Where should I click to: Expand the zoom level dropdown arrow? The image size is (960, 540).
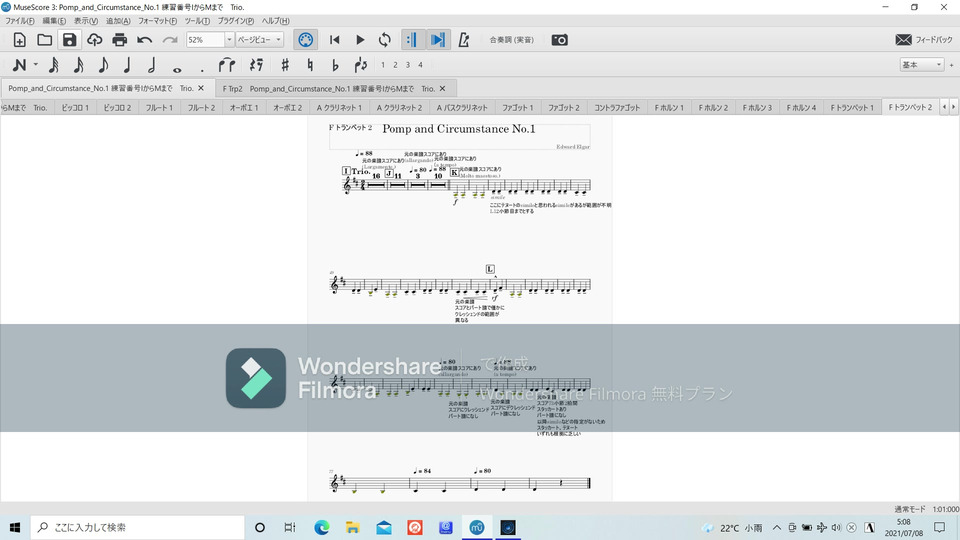[229, 40]
